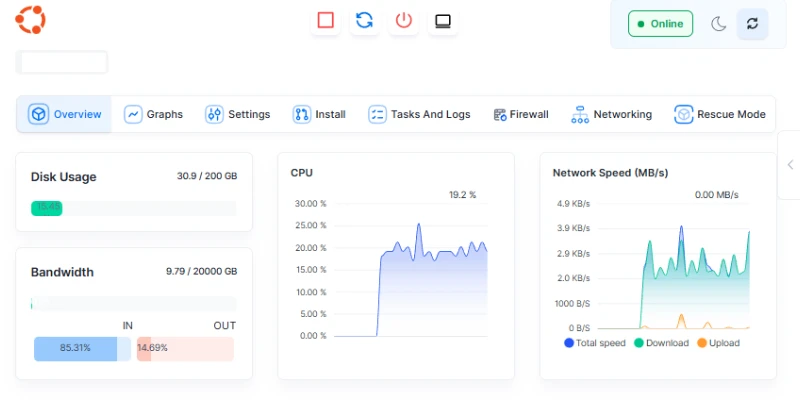Click the 30.9 / 200 GB value
Image resolution: width=800 pixels, height=400 pixels.
(x=207, y=176)
